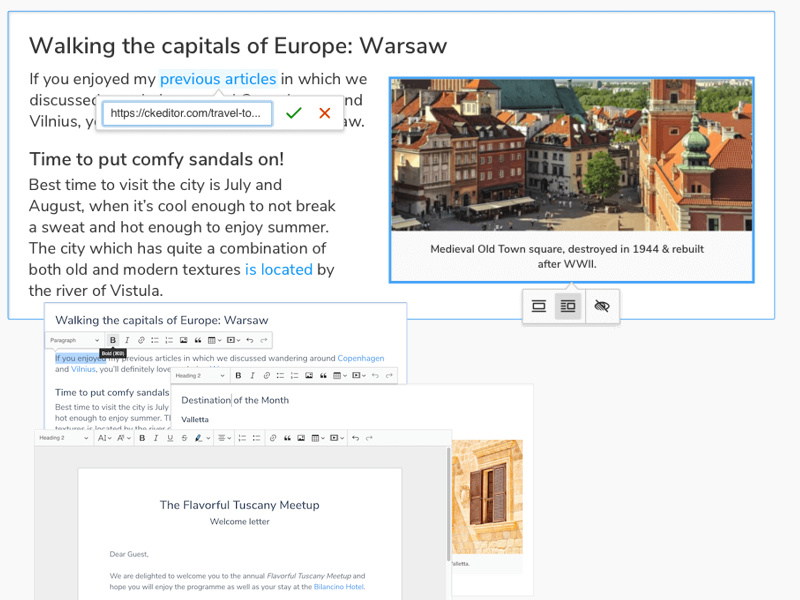
Task: Select the Valletta window photo
Action: coord(487,497)
